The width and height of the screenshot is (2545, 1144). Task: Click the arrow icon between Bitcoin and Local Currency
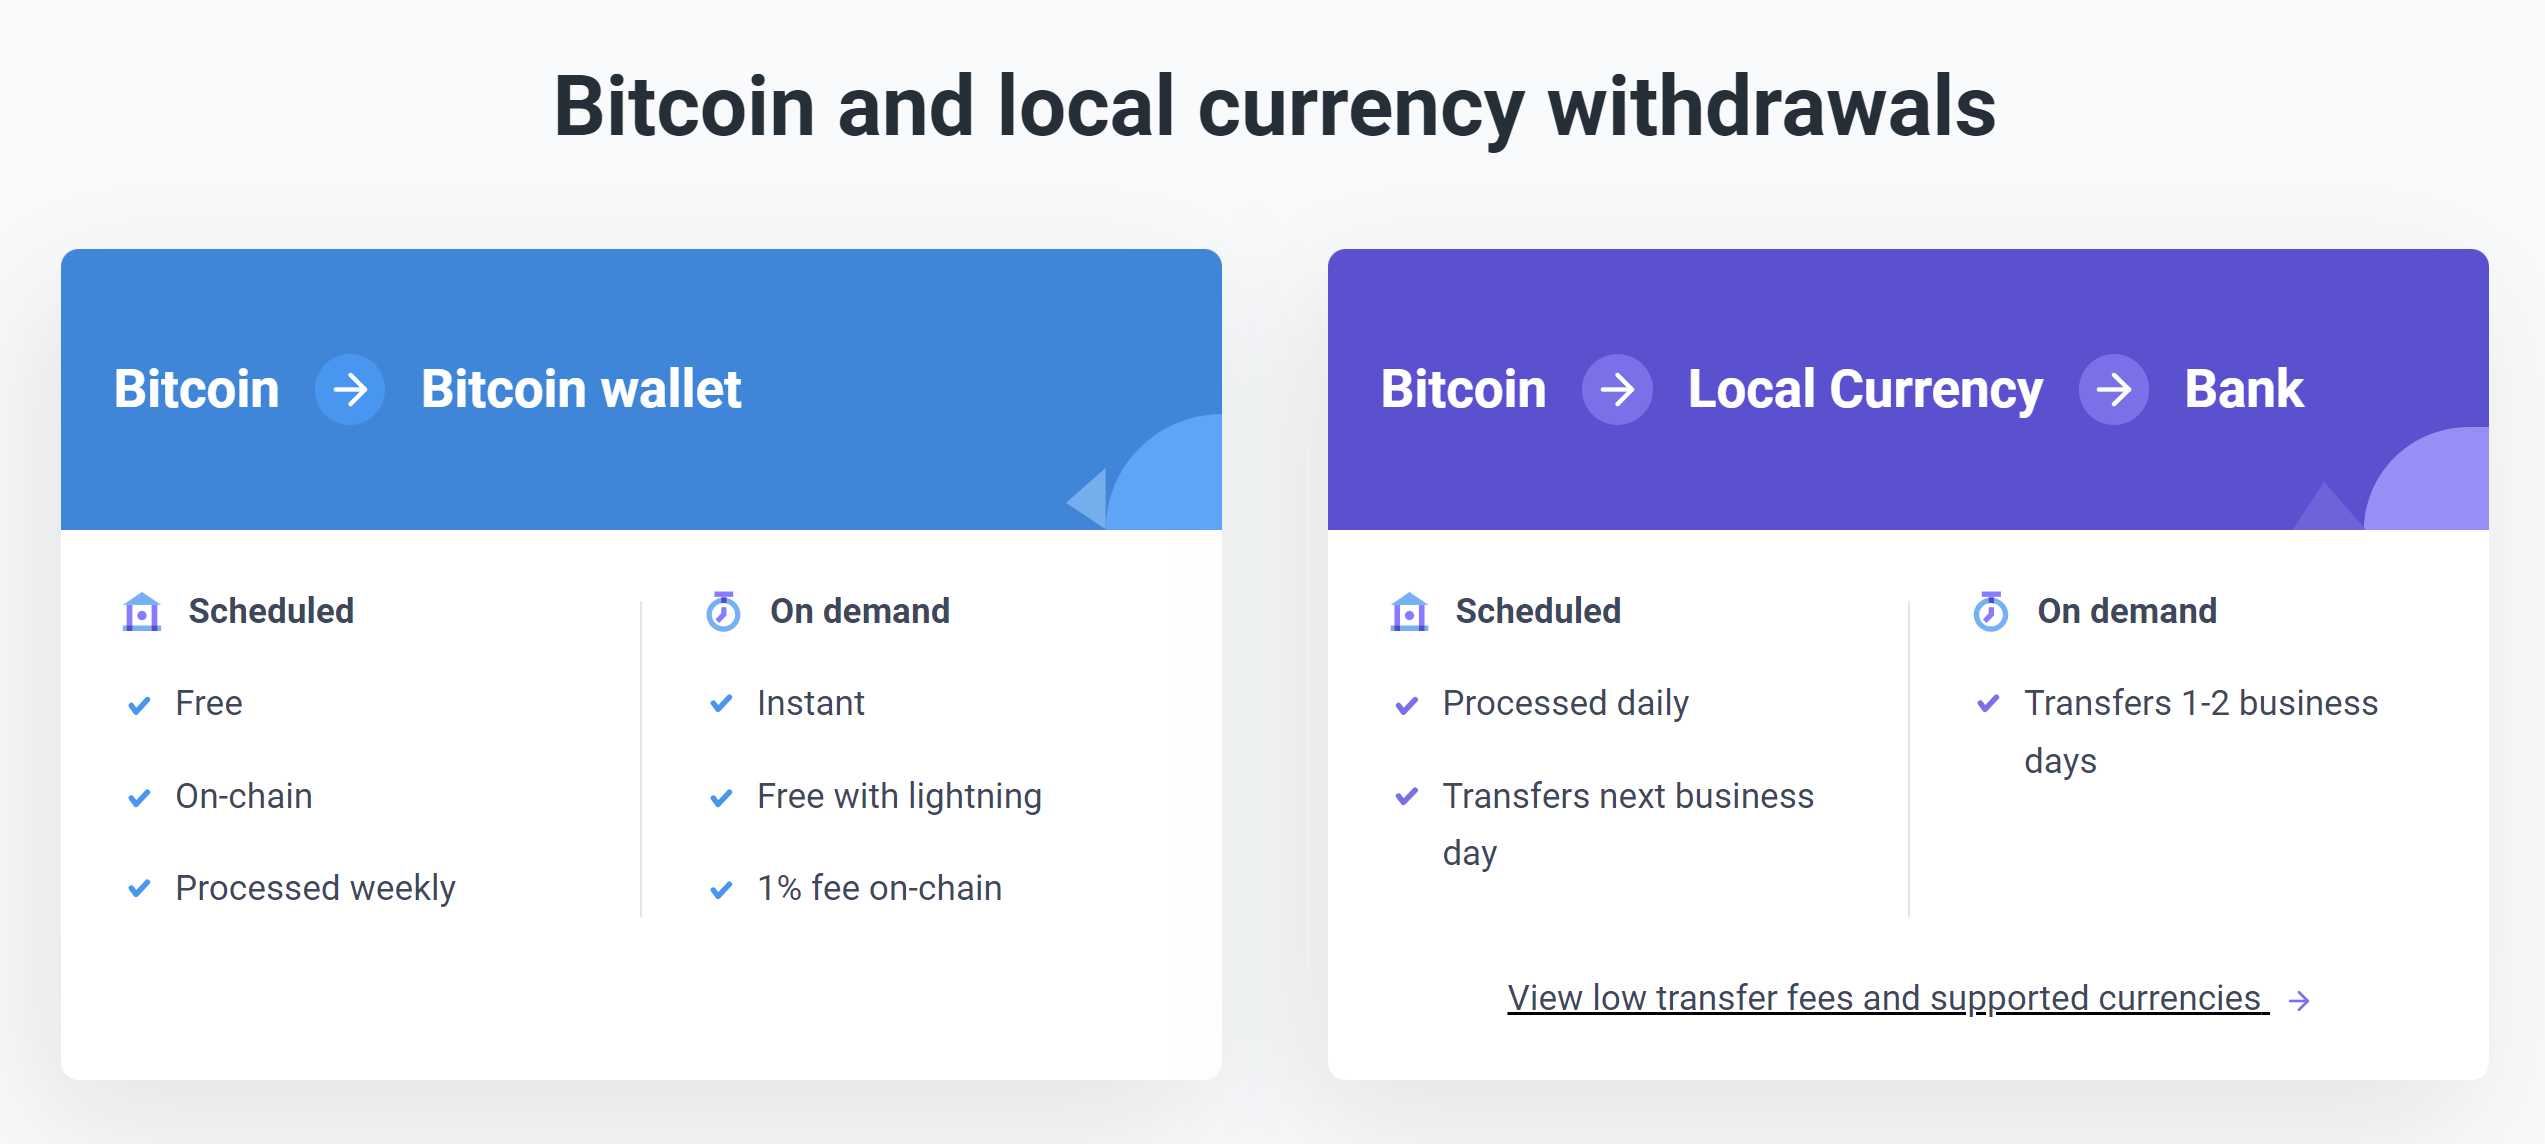point(1617,389)
